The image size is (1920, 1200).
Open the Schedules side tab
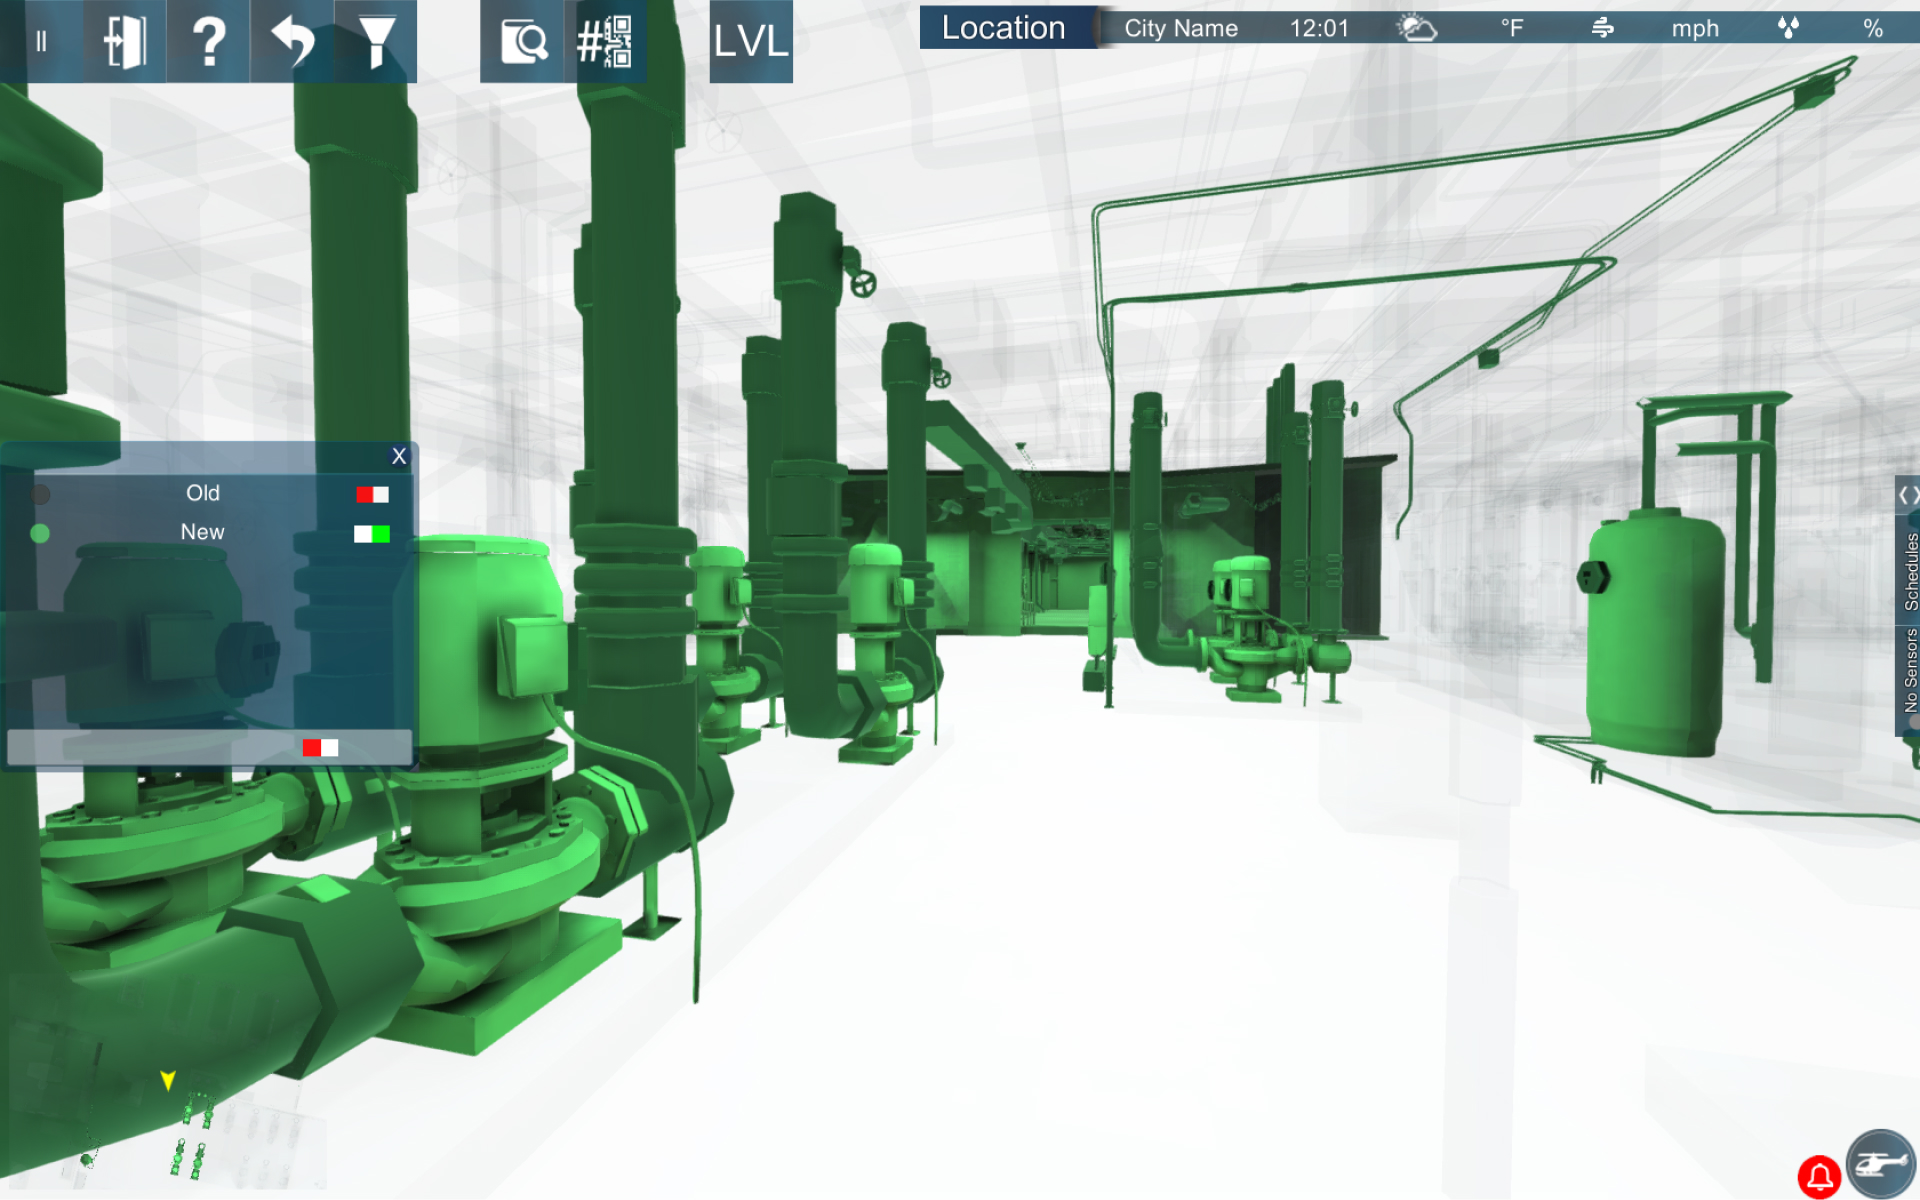coord(1910,571)
